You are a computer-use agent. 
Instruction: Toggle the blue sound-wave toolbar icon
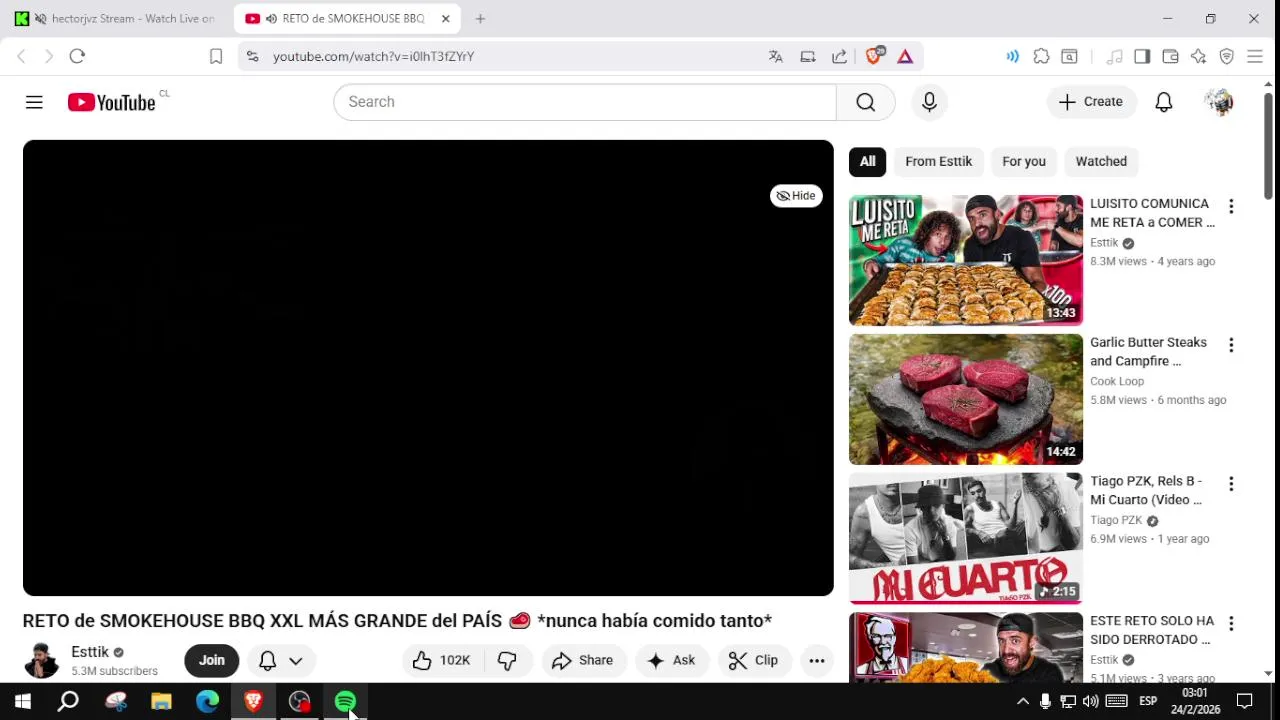[1013, 56]
